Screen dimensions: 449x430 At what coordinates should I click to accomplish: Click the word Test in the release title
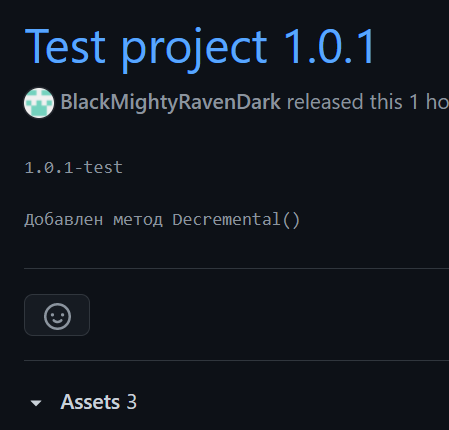tap(65, 46)
